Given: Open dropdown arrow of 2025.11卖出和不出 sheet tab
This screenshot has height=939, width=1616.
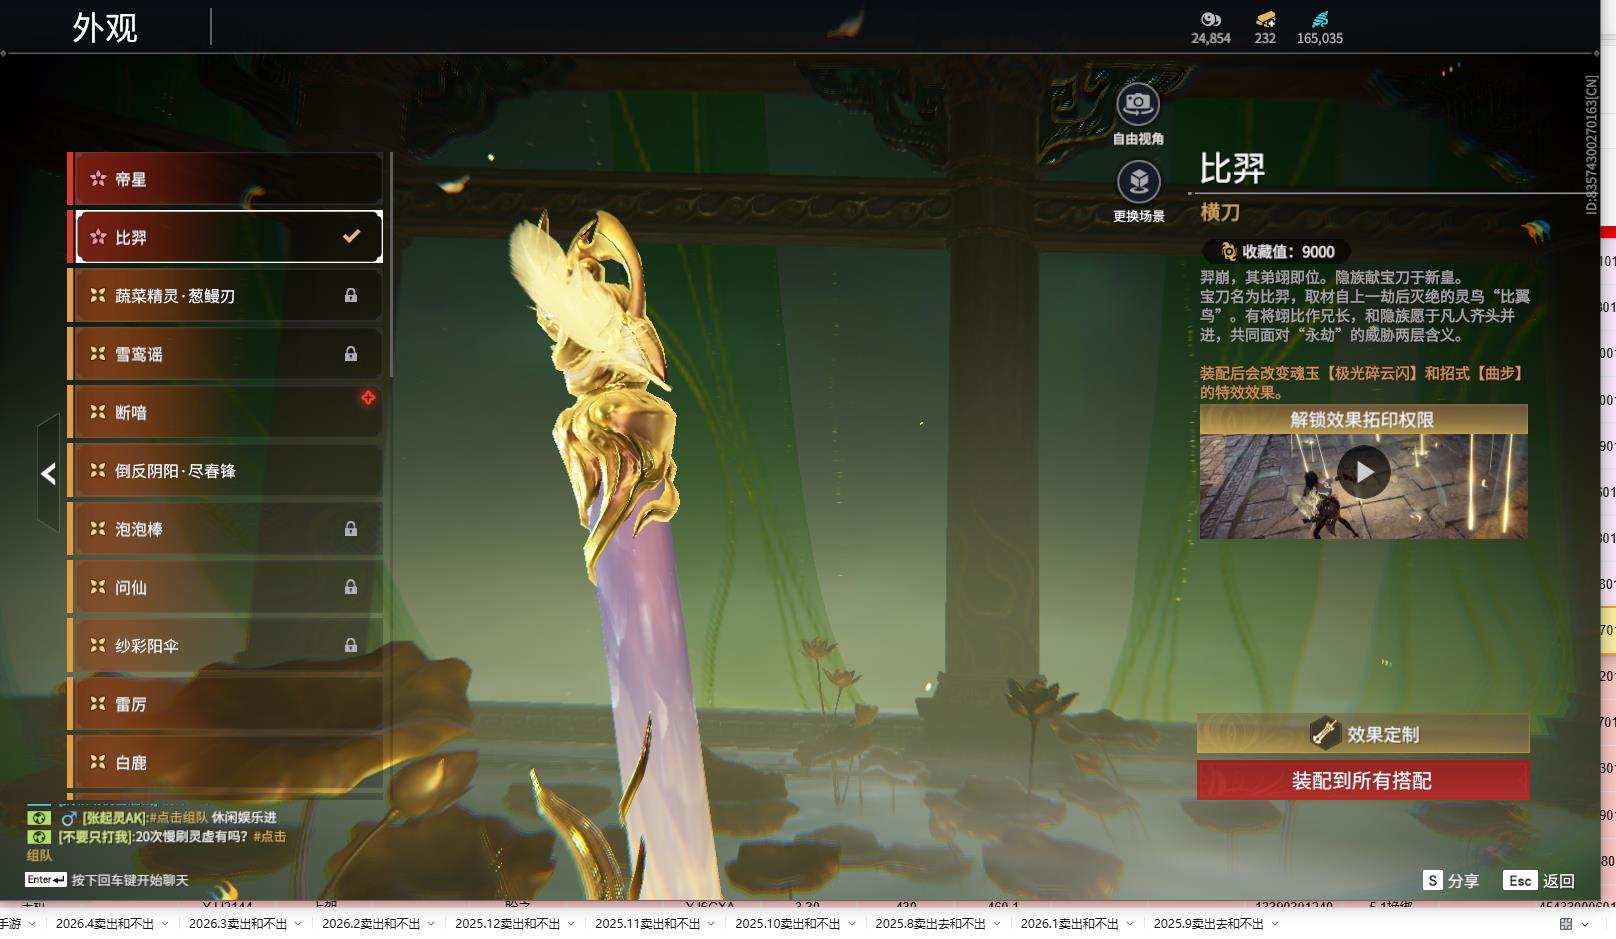Looking at the screenshot, I should tap(711, 924).
